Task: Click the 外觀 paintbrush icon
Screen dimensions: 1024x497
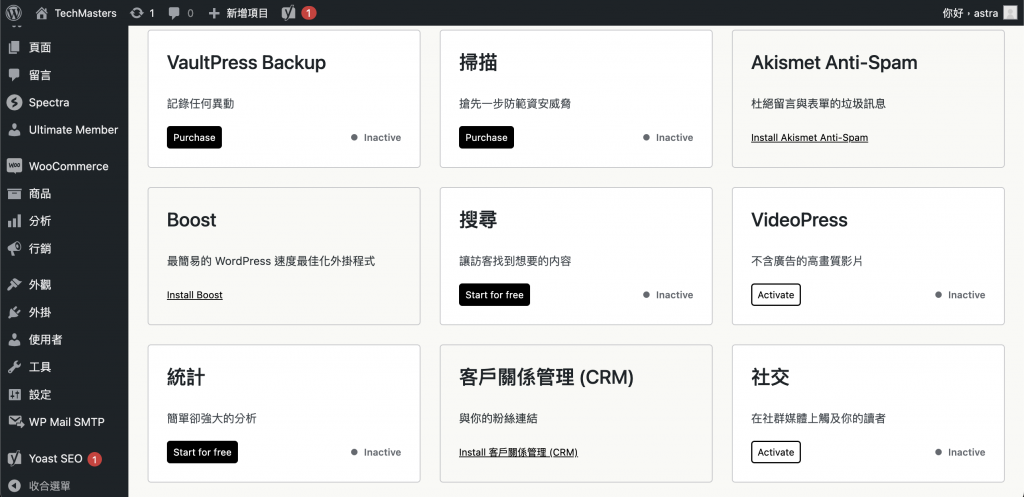Action: [14, 285]
